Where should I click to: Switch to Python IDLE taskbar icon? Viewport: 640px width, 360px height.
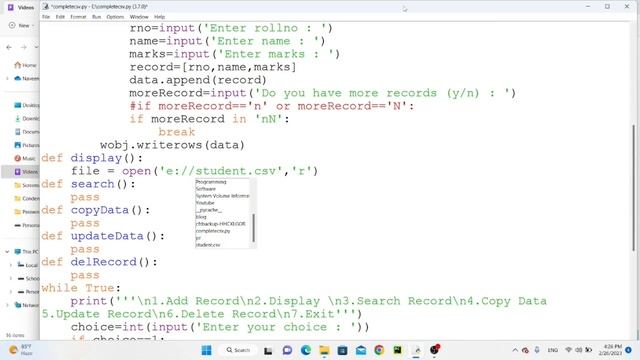tap(416, 350)
